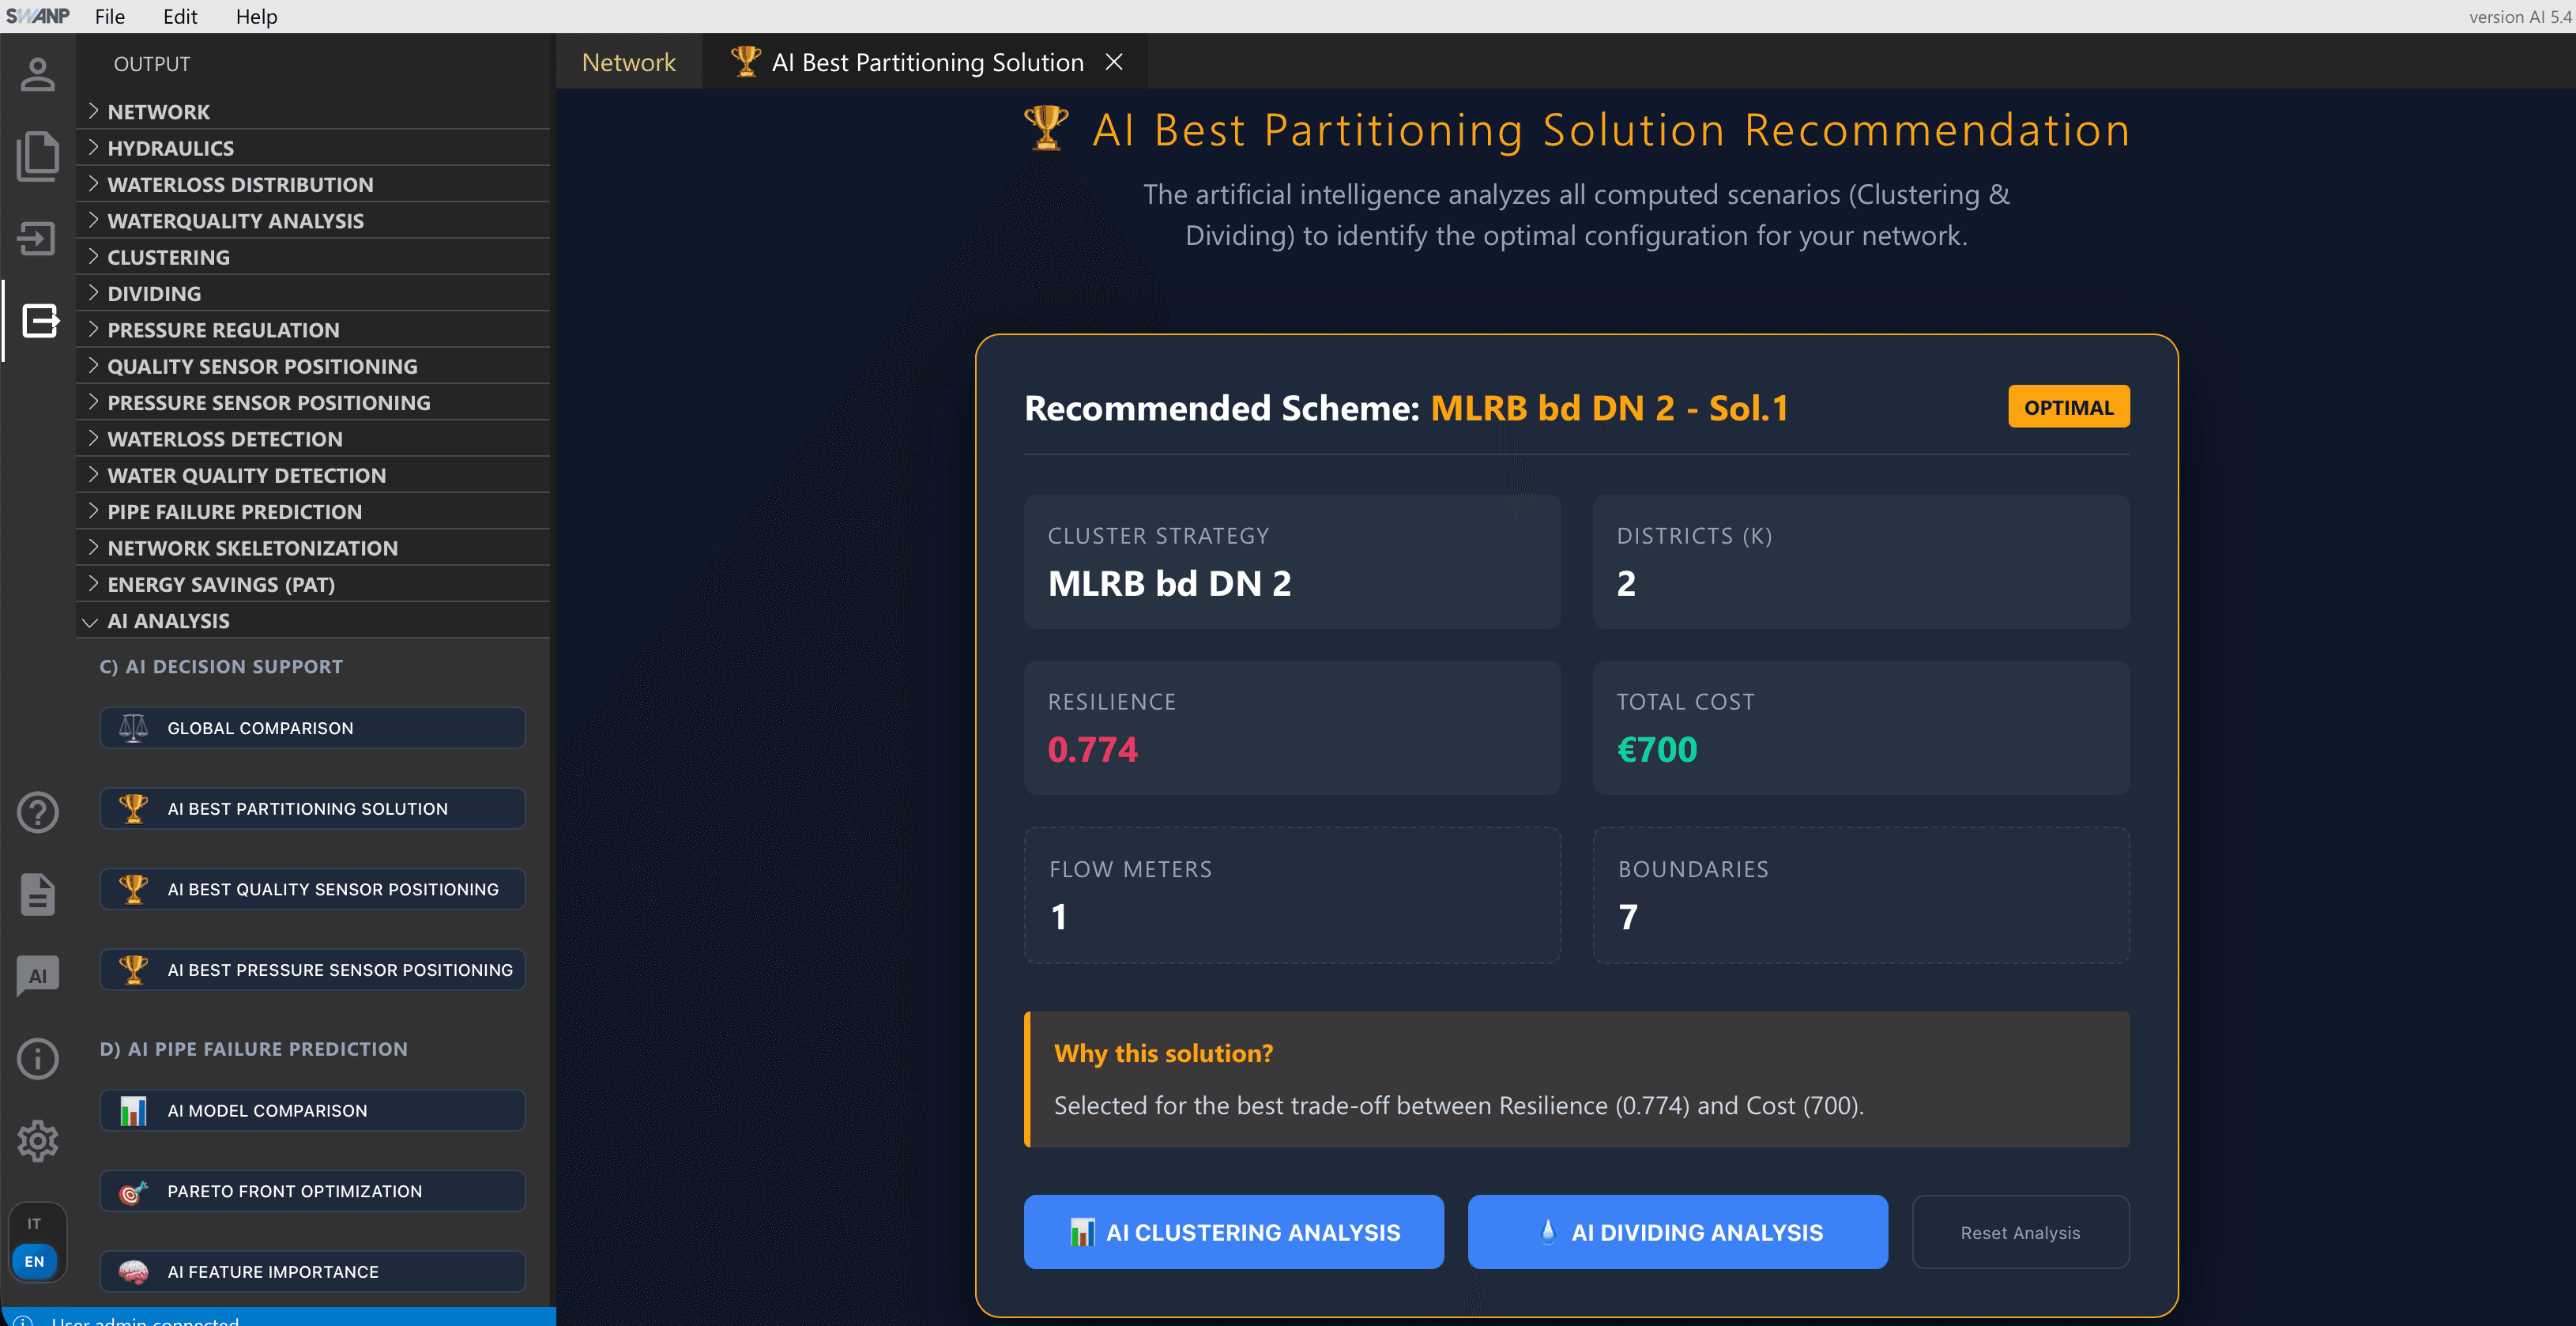Open AI BEST QUALITY SENSOR POSITIONING
The height and width of the screenshot is (1326, 2576).
[x=312, y=889]
